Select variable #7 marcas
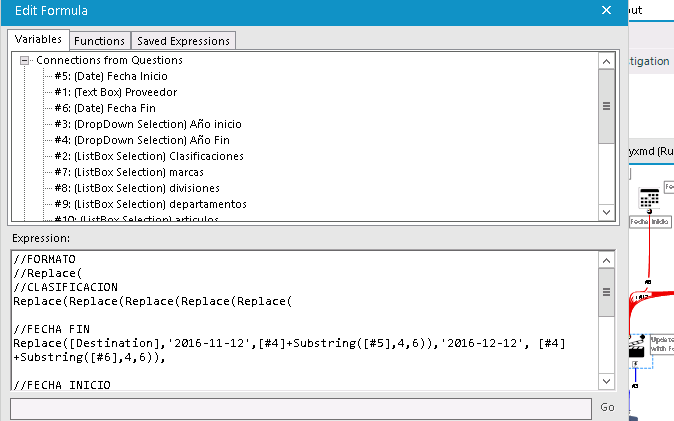This screenshot has height=421, width=674. click(x=129, y=172)
